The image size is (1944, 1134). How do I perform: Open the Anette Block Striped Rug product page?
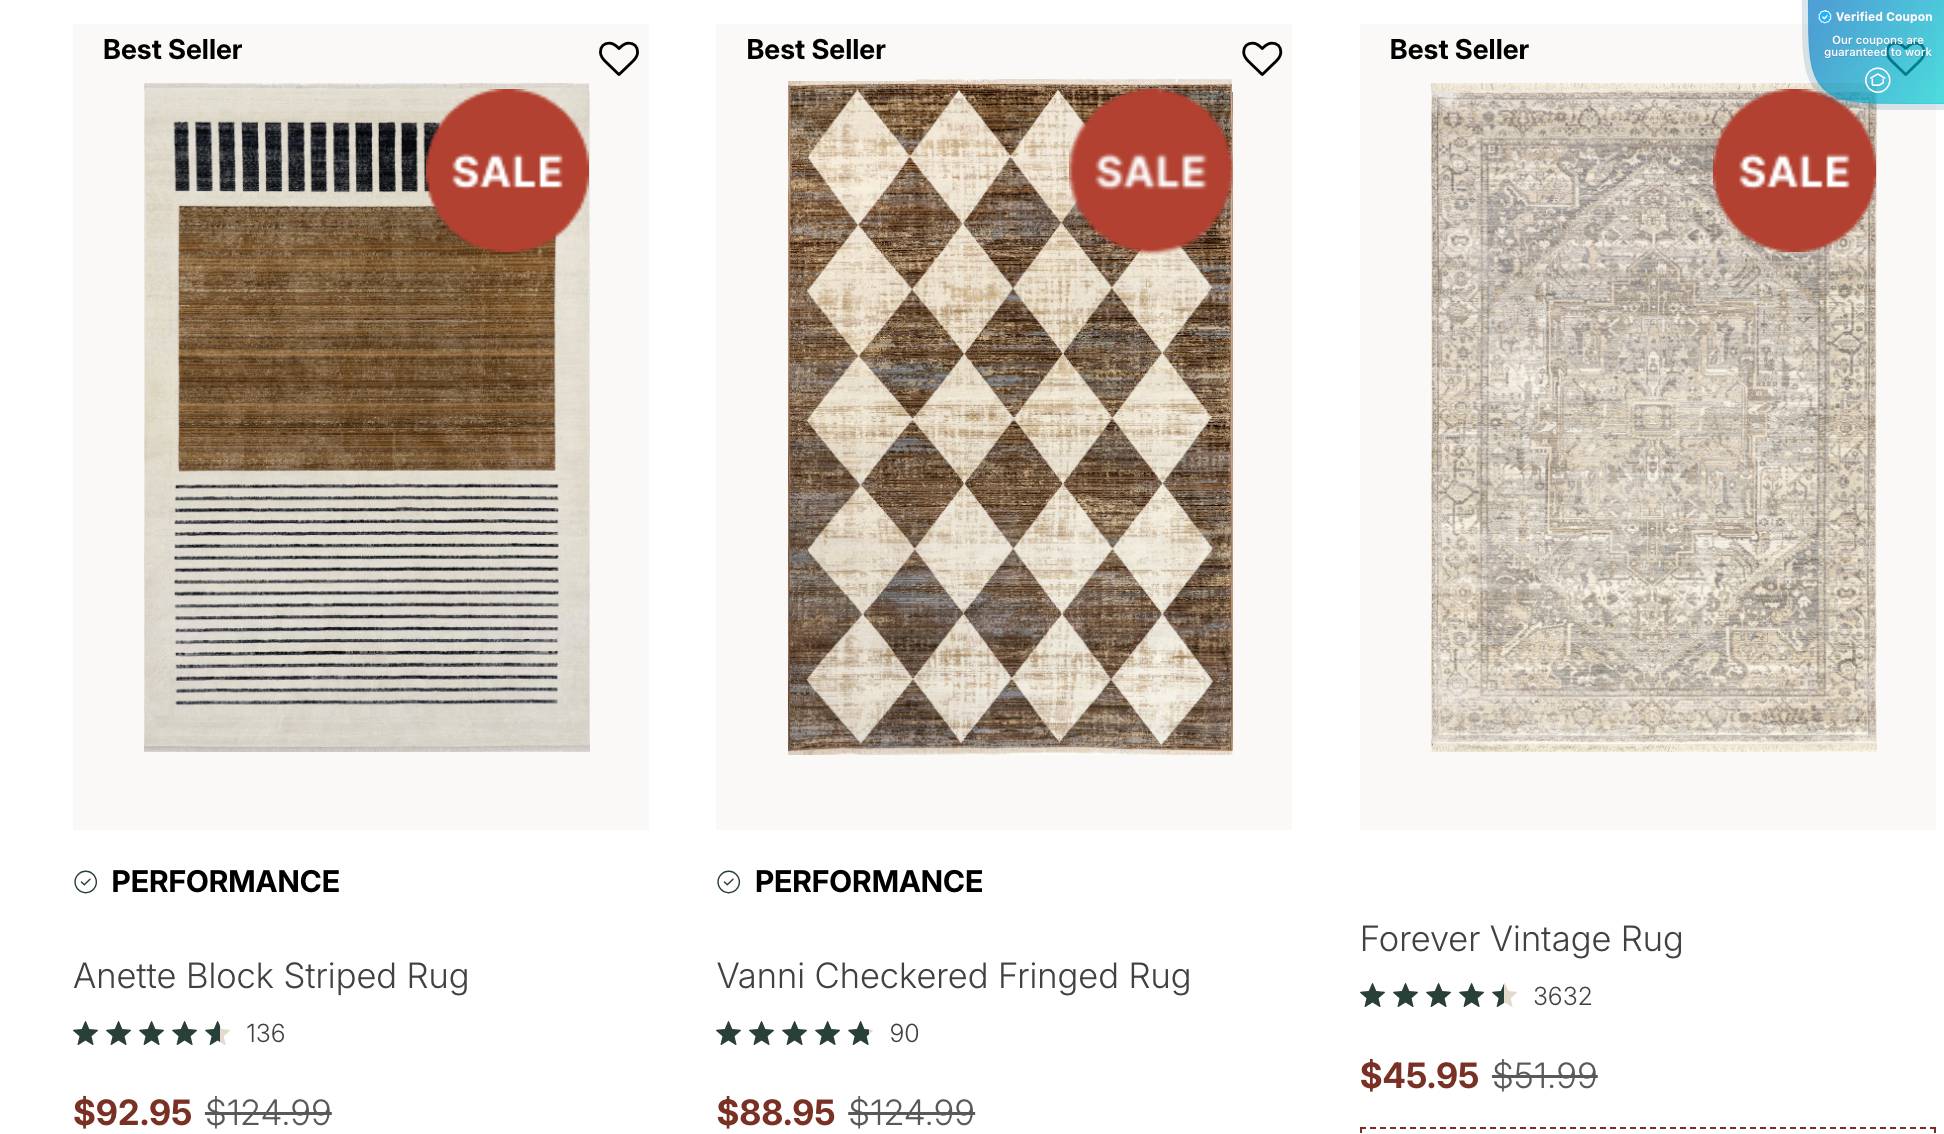coord(273,976)
